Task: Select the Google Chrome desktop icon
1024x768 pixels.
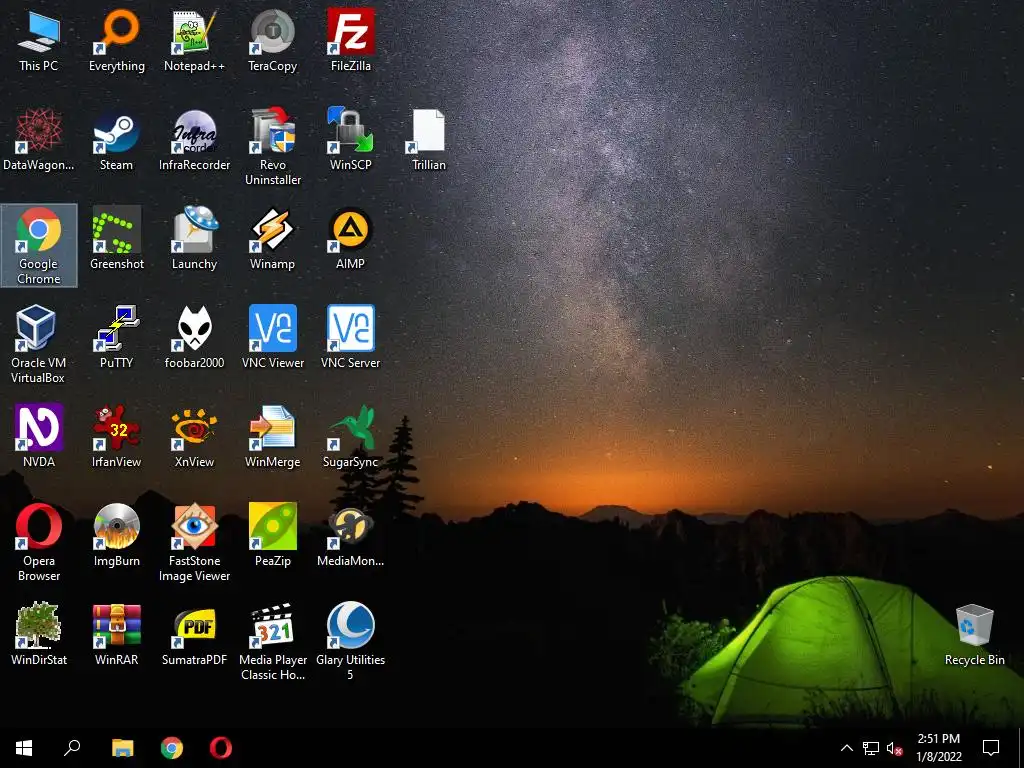Action: pos(39,246)
